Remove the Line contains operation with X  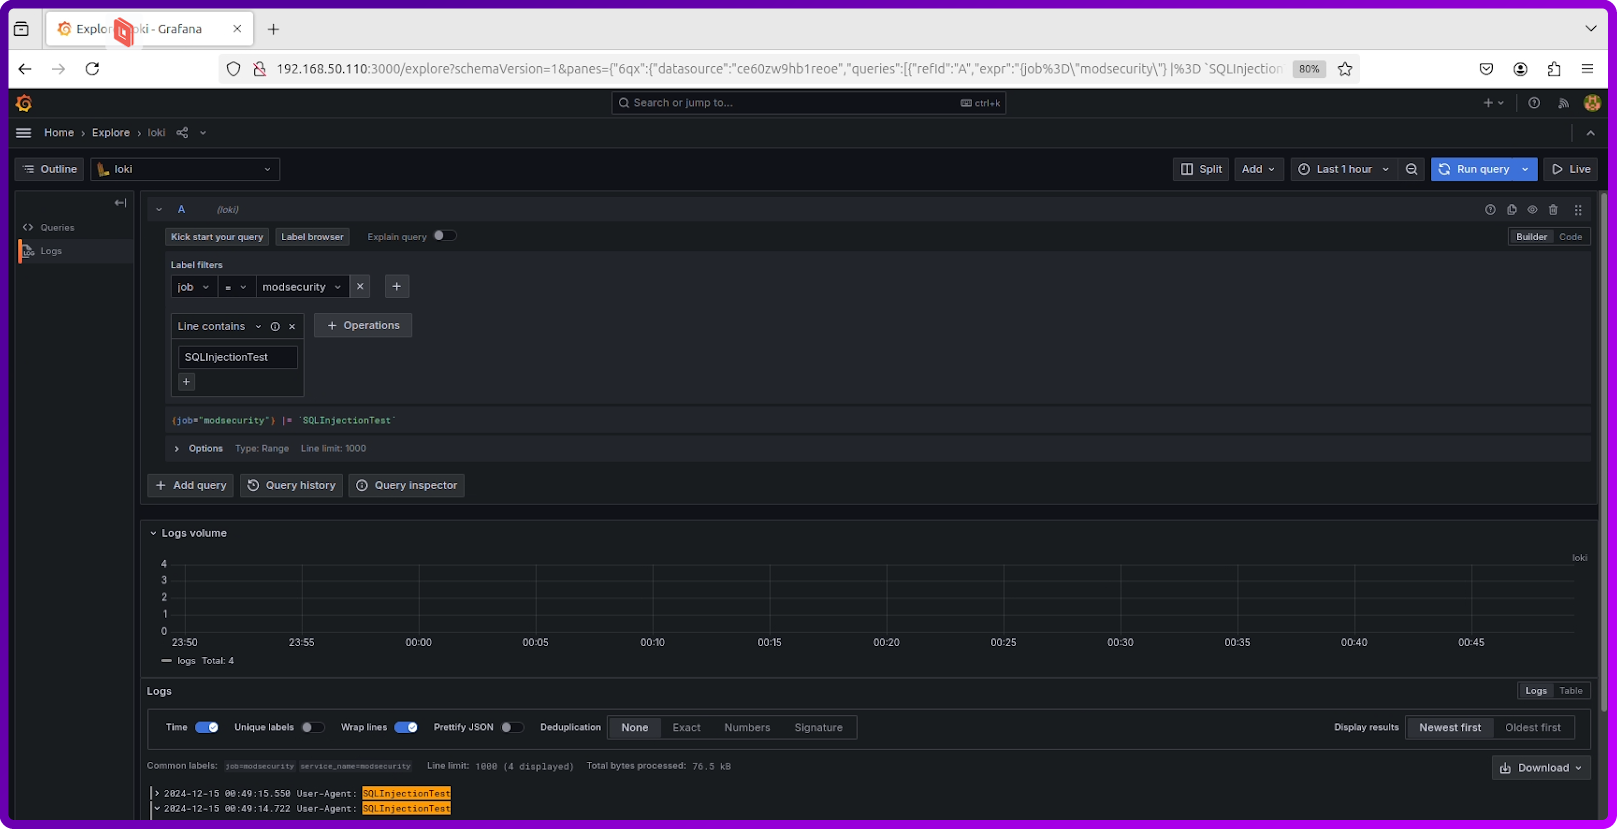[292, 327]
